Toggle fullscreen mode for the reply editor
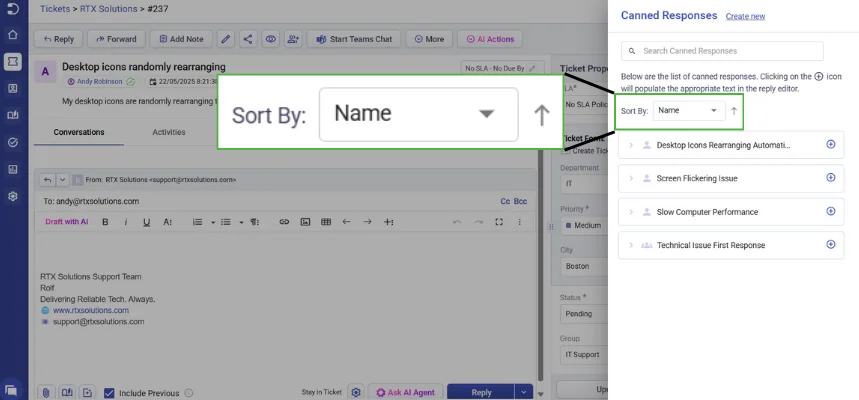This screenshot has width=859, height=400. [499, 222]
